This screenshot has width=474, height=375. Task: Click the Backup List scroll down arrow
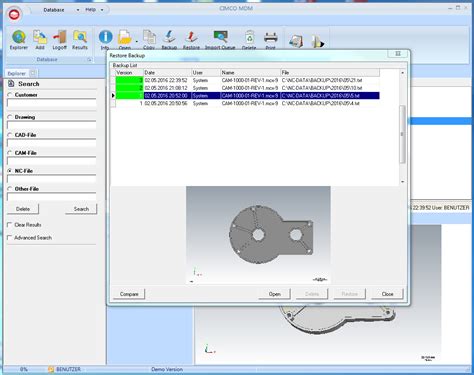(402, 182)
